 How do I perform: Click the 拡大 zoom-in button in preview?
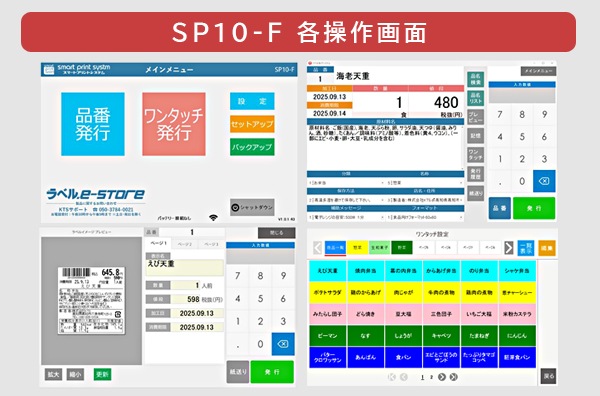coord(53,374)
